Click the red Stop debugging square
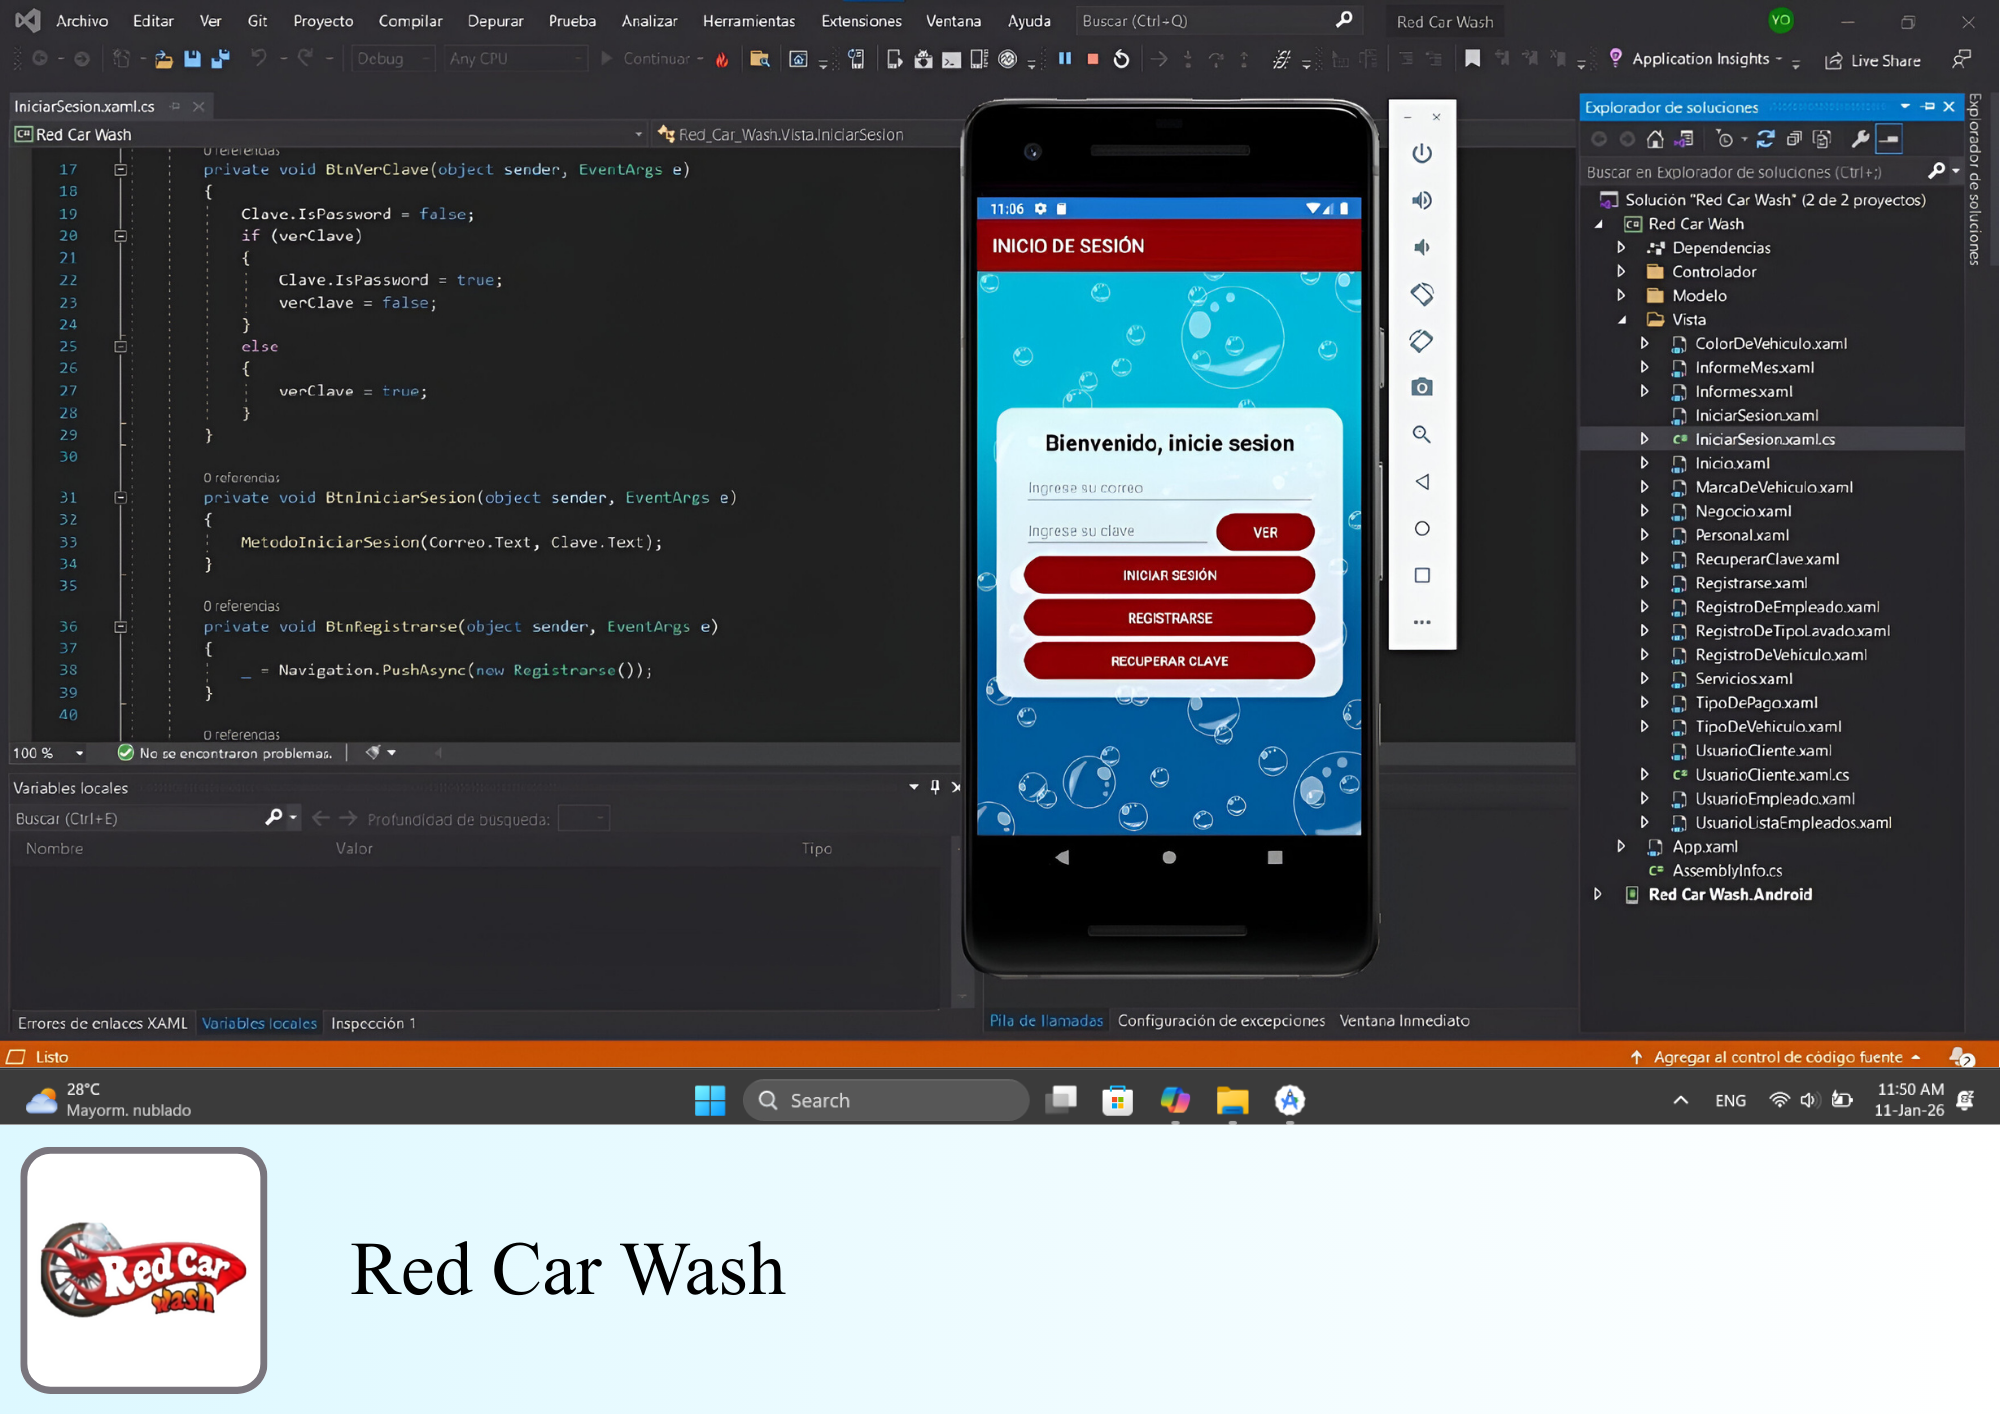Viewport: 2000px width, 1414px height. click(x=1093, y=59)
